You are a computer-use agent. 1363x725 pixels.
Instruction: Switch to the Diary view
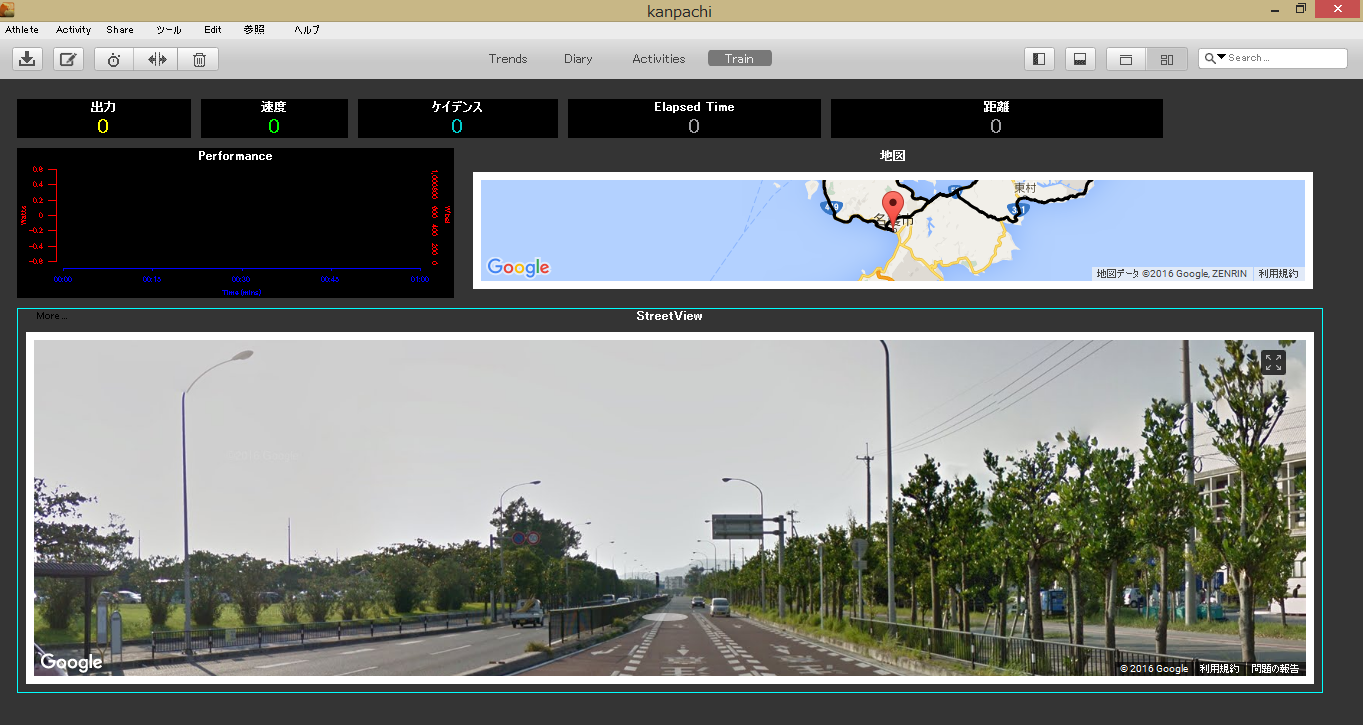pos(578,59)
